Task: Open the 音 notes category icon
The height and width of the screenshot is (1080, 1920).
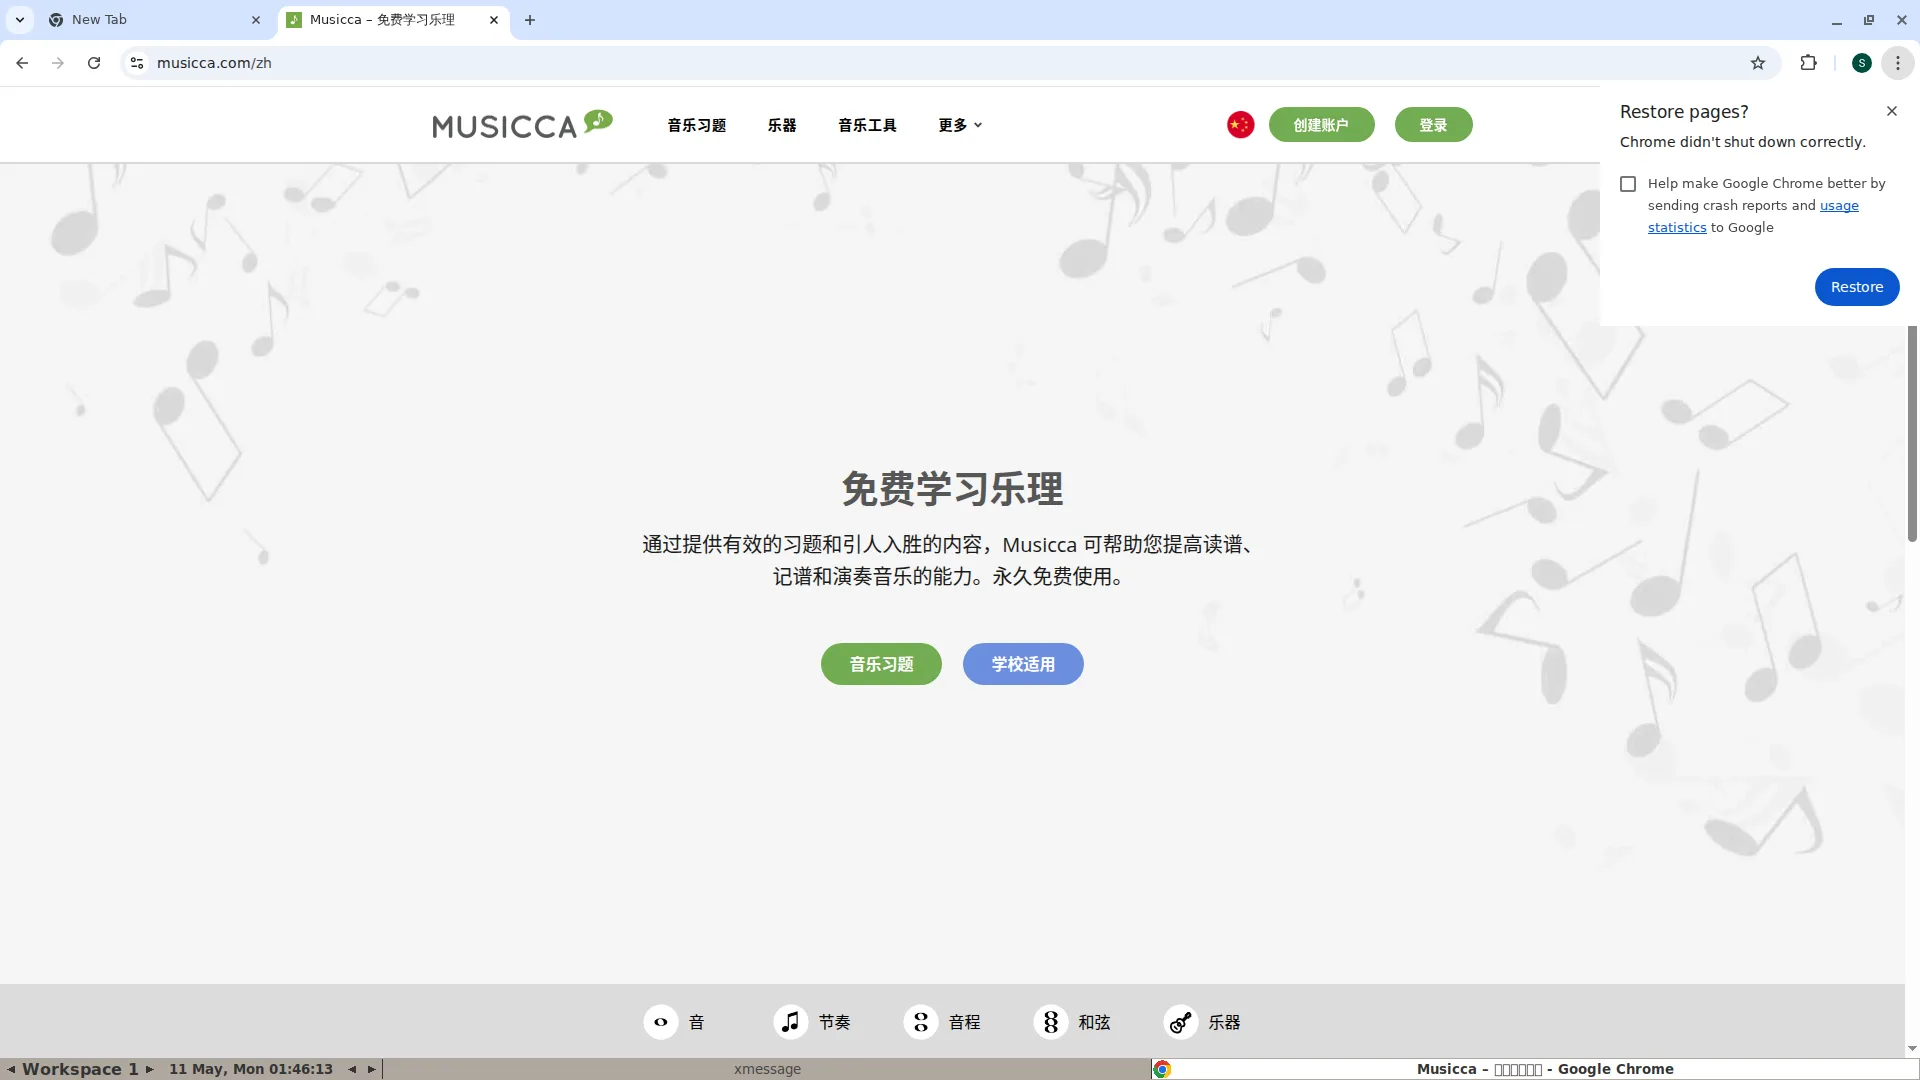Action: point(660,1022)
